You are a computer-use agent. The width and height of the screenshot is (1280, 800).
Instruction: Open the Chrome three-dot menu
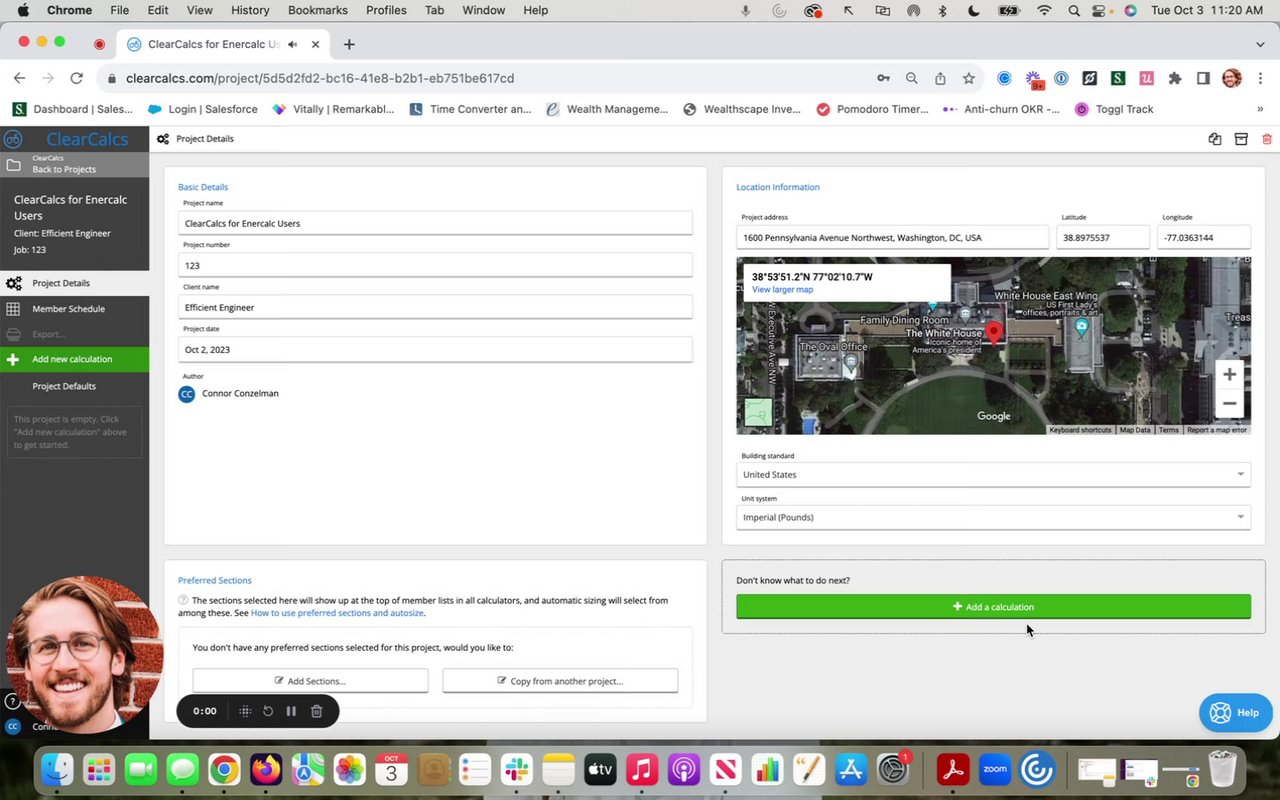tap(1260, 78)
